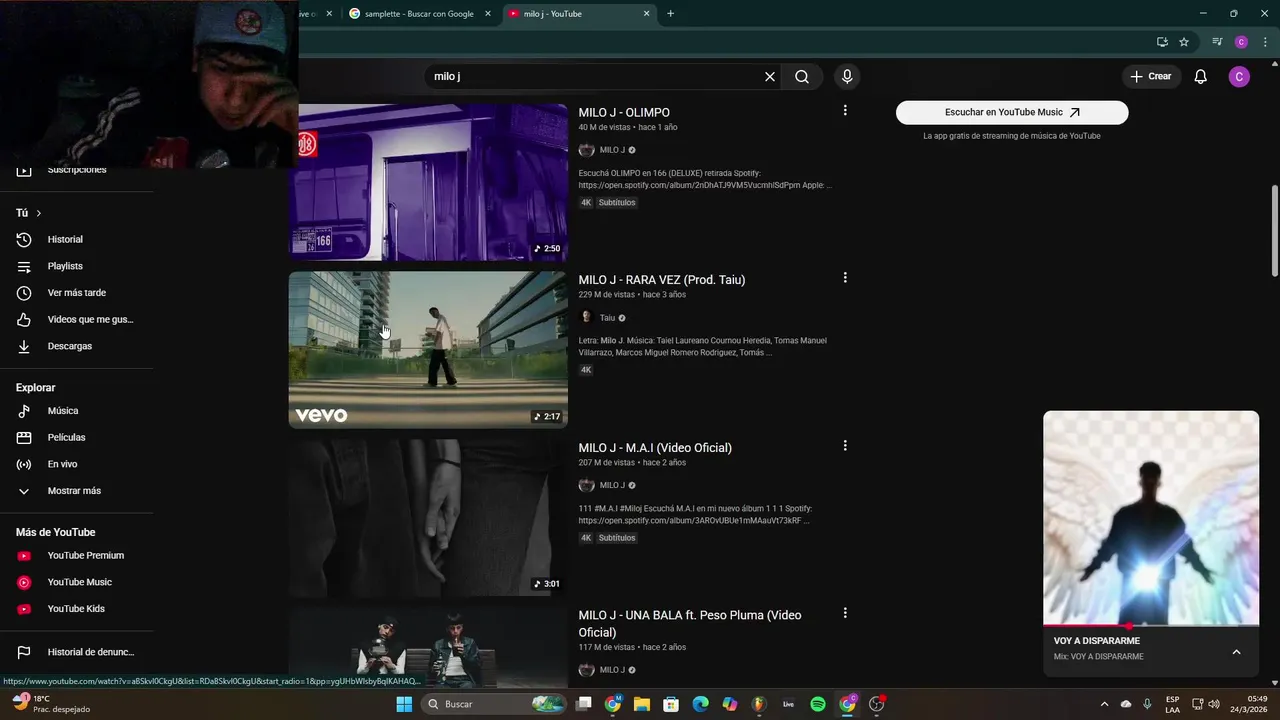Open Chrome three-dot menu
Image resolution: width=1280 pixels, height=720 pixels.
[x=1265, y=42]
